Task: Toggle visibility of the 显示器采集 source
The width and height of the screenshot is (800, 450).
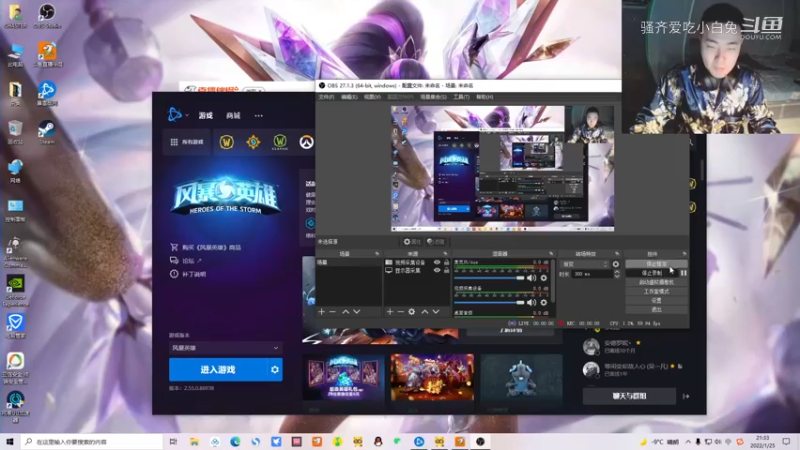Action: [x=437, y=270]
